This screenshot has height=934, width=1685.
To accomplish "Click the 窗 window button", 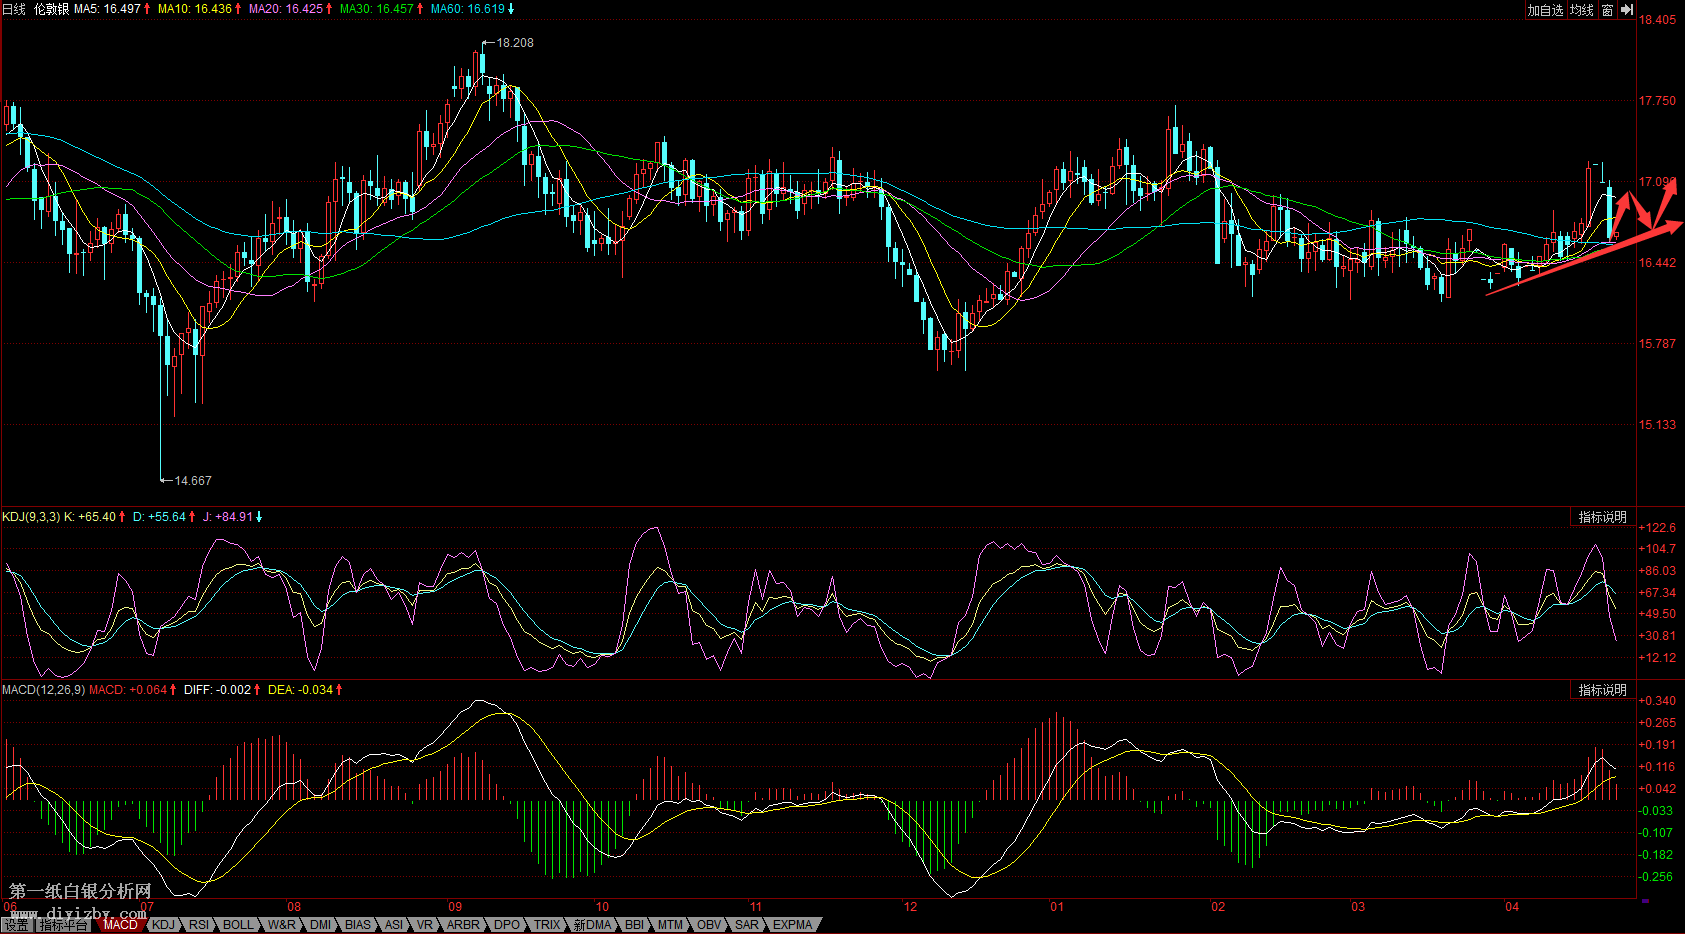I will coord(1607,10).
